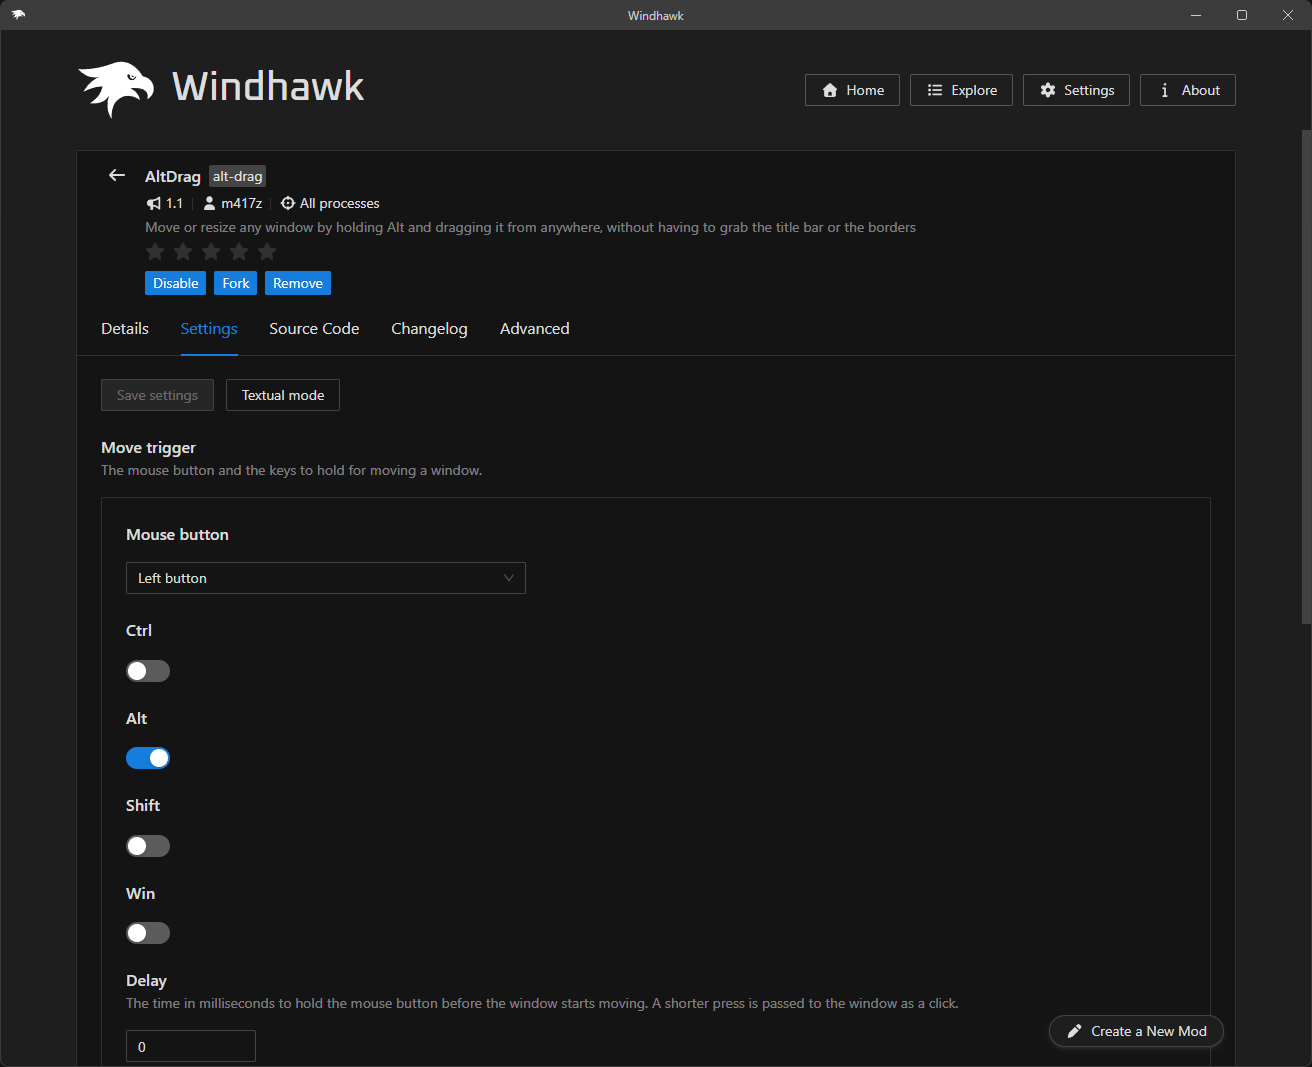The width and height of the screenshot is (1312, 1067).
Task: Click the pencil icon on Create a New Mod
Action: [x=1074, y=1031]
